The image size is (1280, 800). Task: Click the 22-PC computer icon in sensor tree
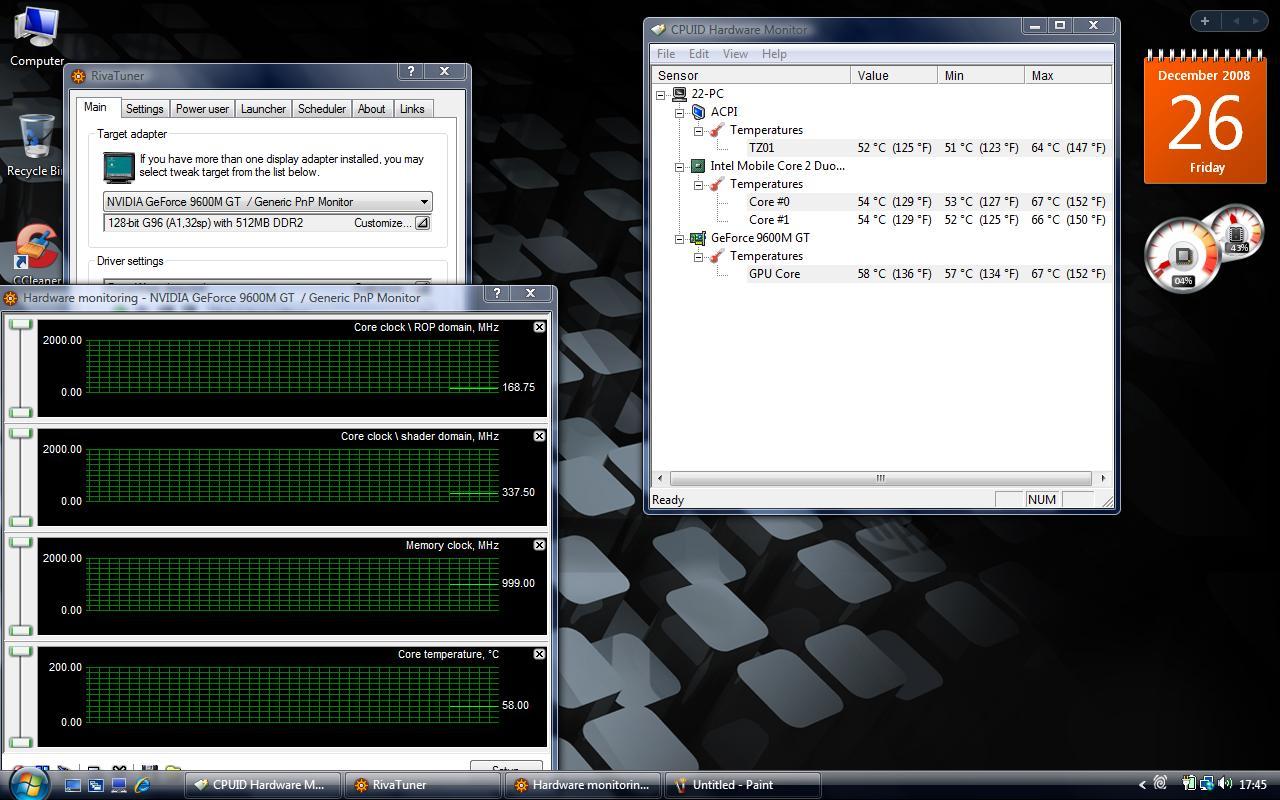click(x=679, y=94)
